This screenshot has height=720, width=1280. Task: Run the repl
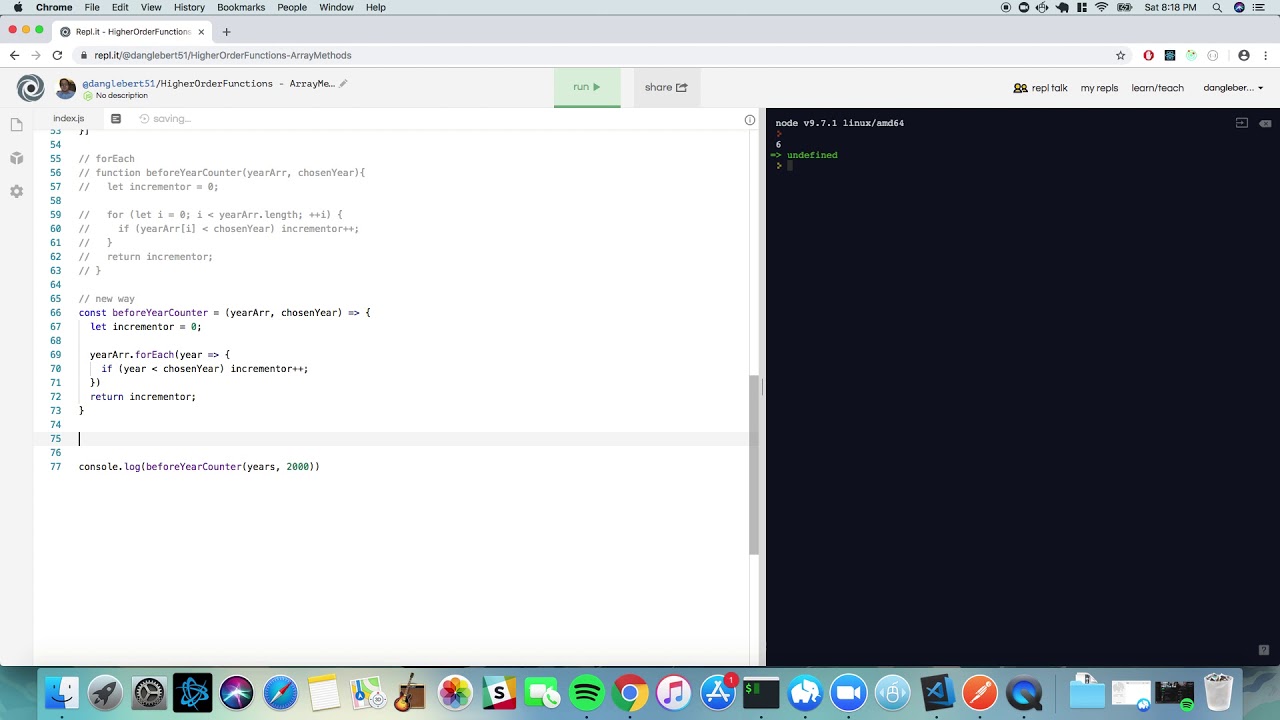tap(587, 87)
